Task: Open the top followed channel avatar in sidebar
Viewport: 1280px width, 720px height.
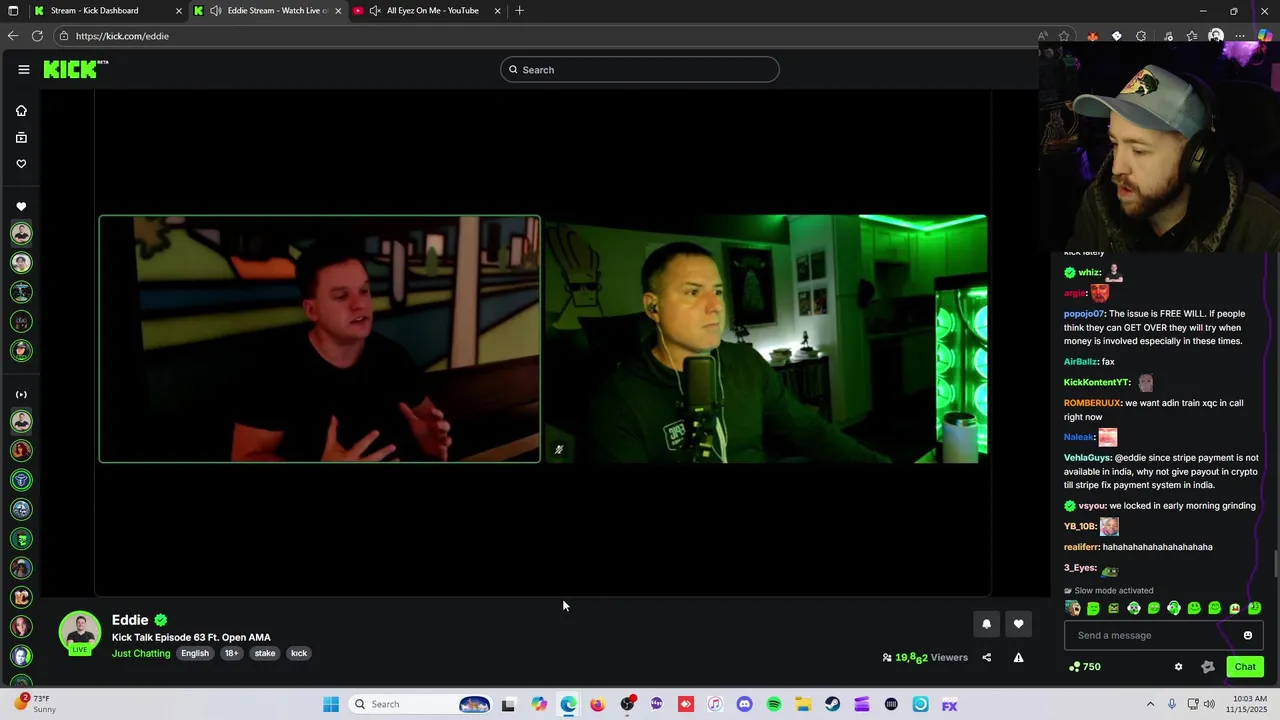Action: (21, 234)
